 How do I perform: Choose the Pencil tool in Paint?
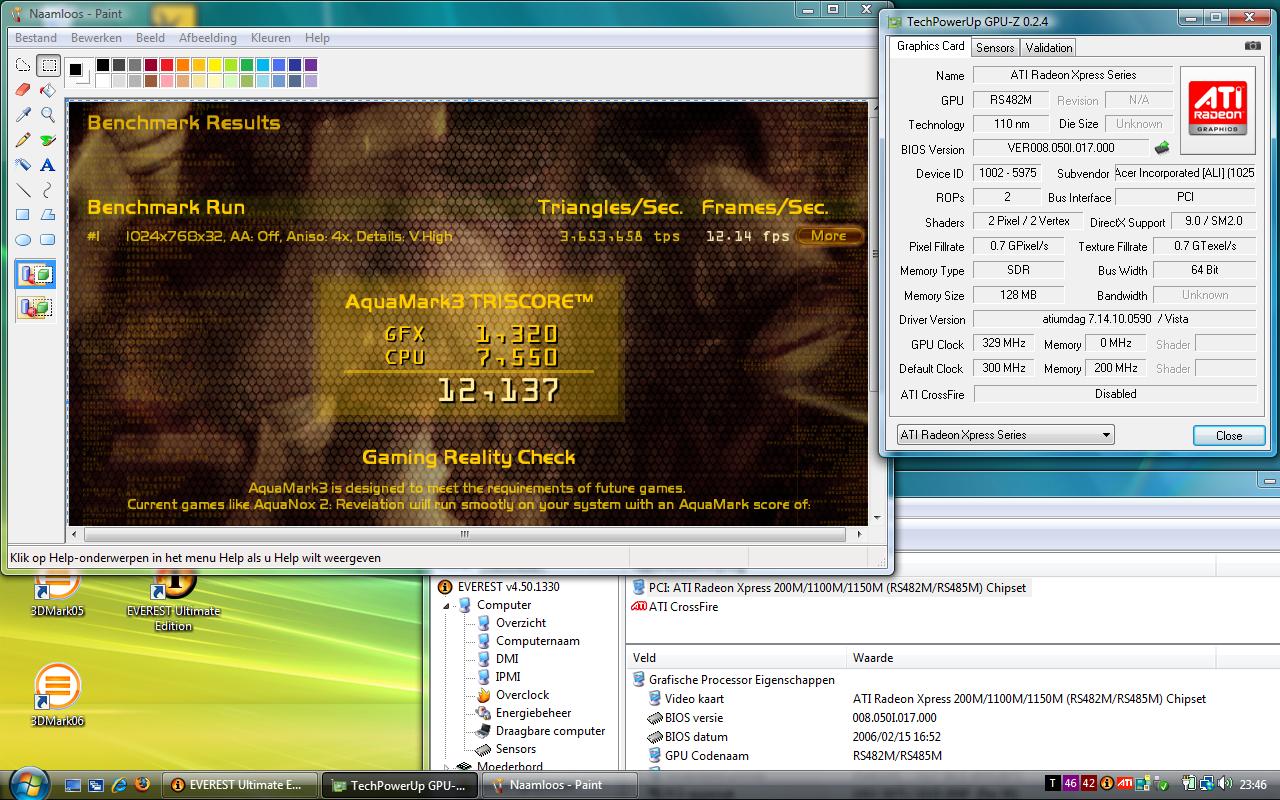point(23,141)
